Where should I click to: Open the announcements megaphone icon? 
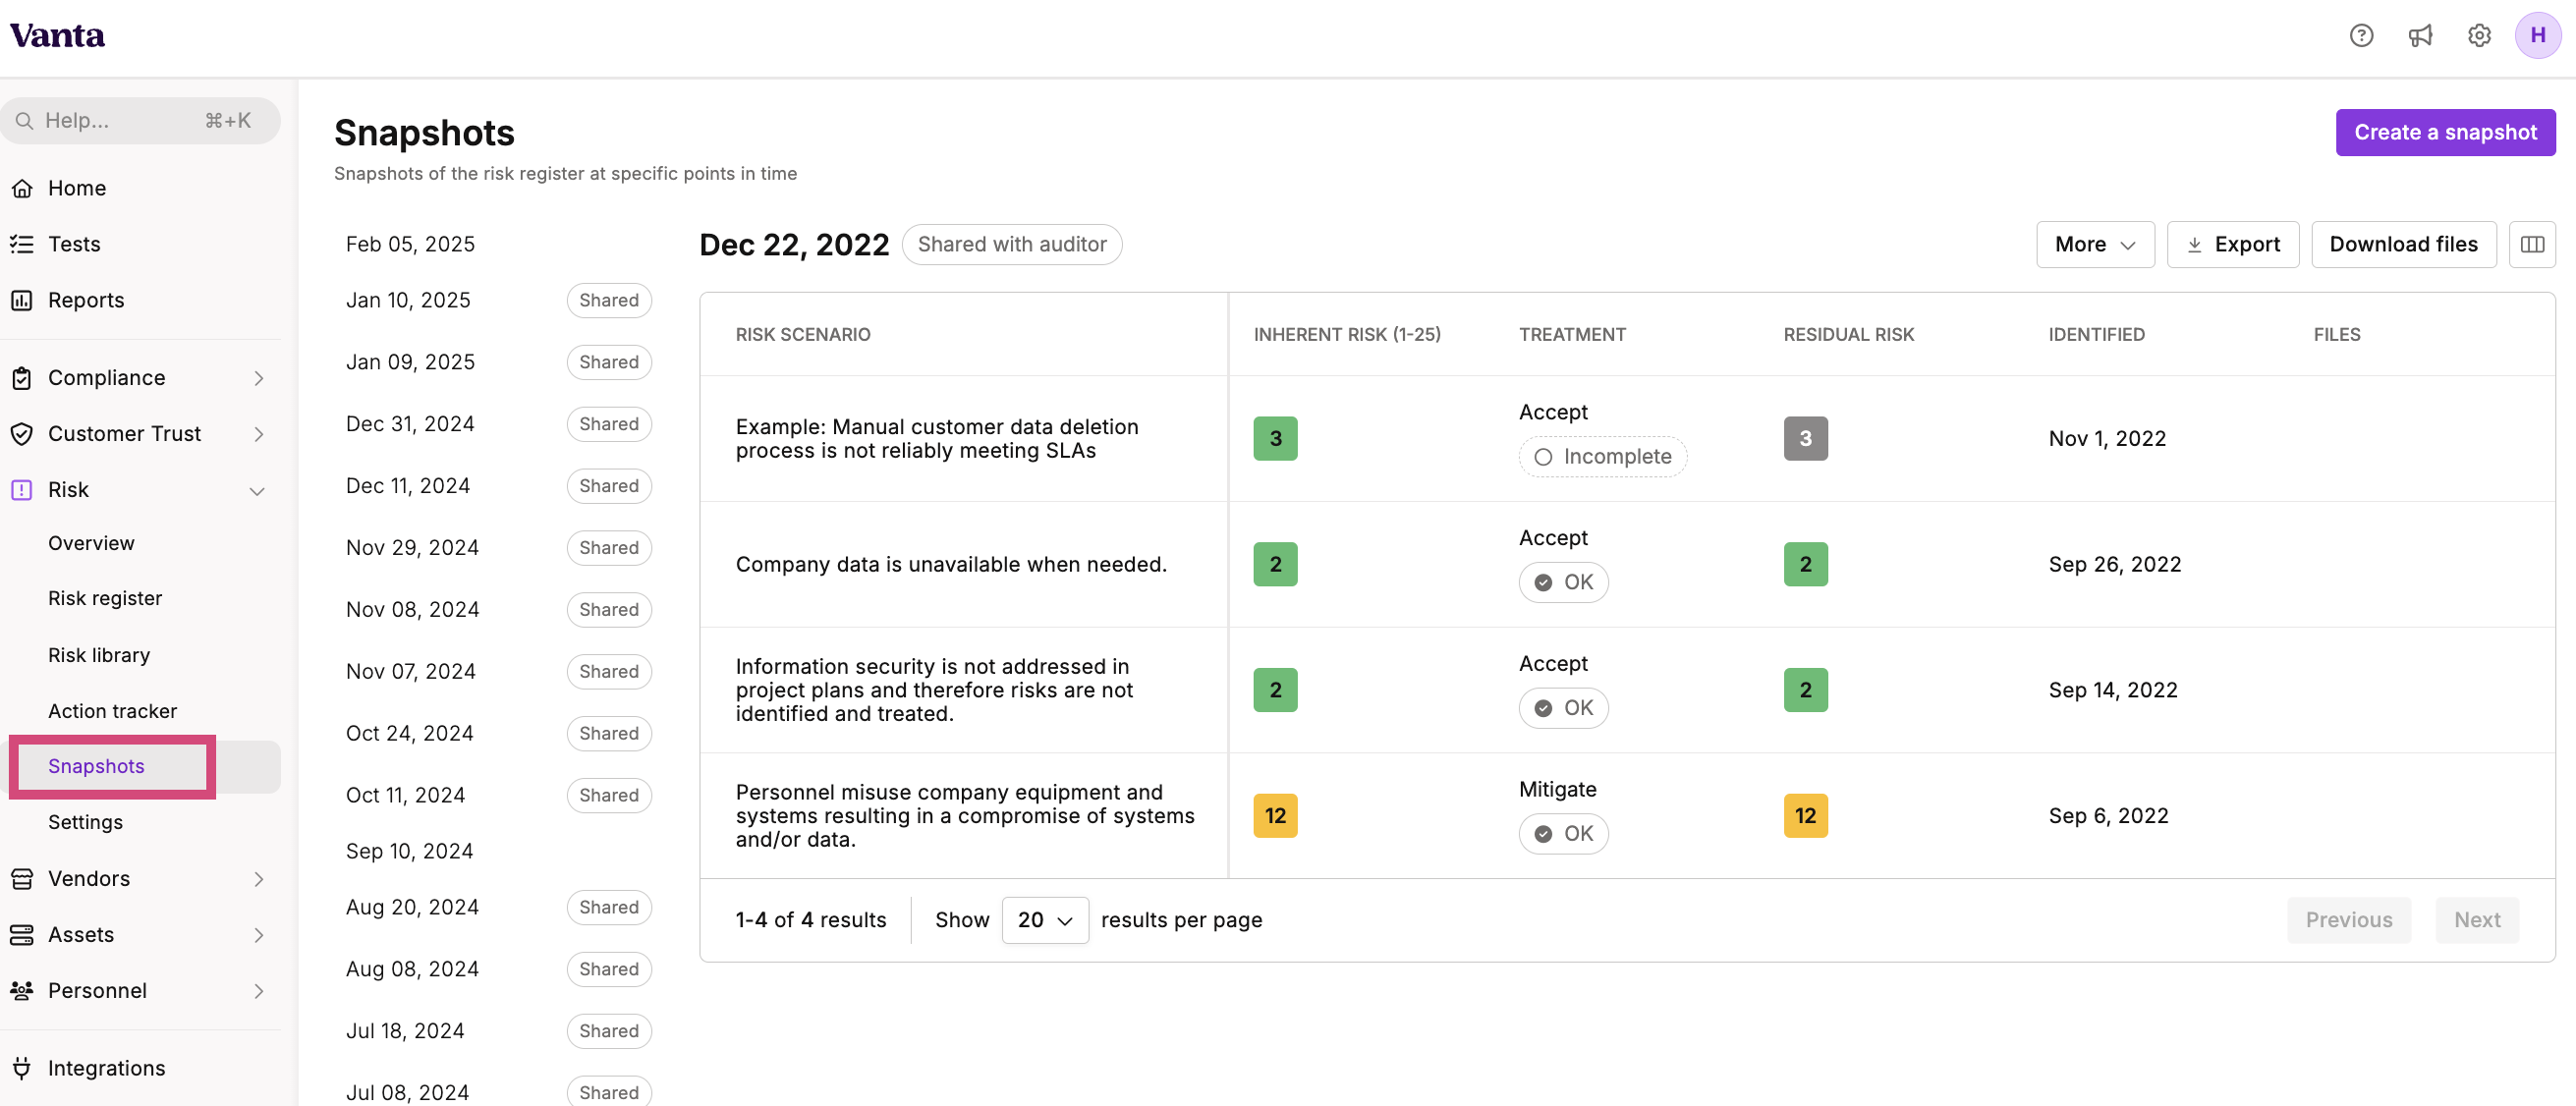pyautogui.click(x=2420, y=36)
